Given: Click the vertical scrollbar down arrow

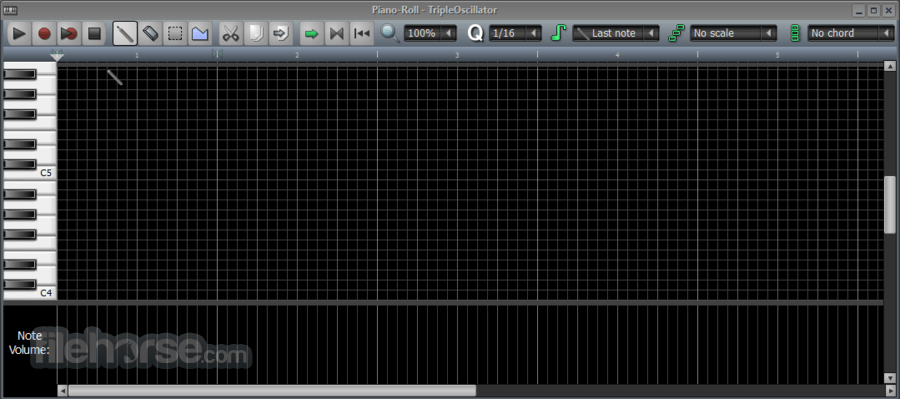Looking at the screenshot, I should 890,379.
